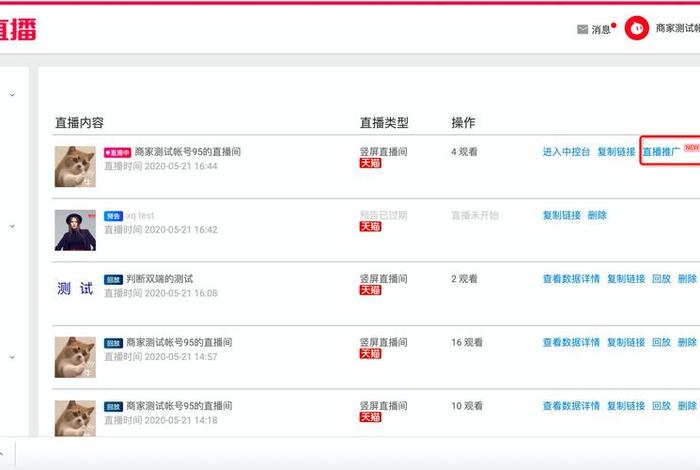Open 回放 link for the 14:57 broadcast
Image resolution: width=700 pixels, height=470 pixels.
[x=661, y=342]
